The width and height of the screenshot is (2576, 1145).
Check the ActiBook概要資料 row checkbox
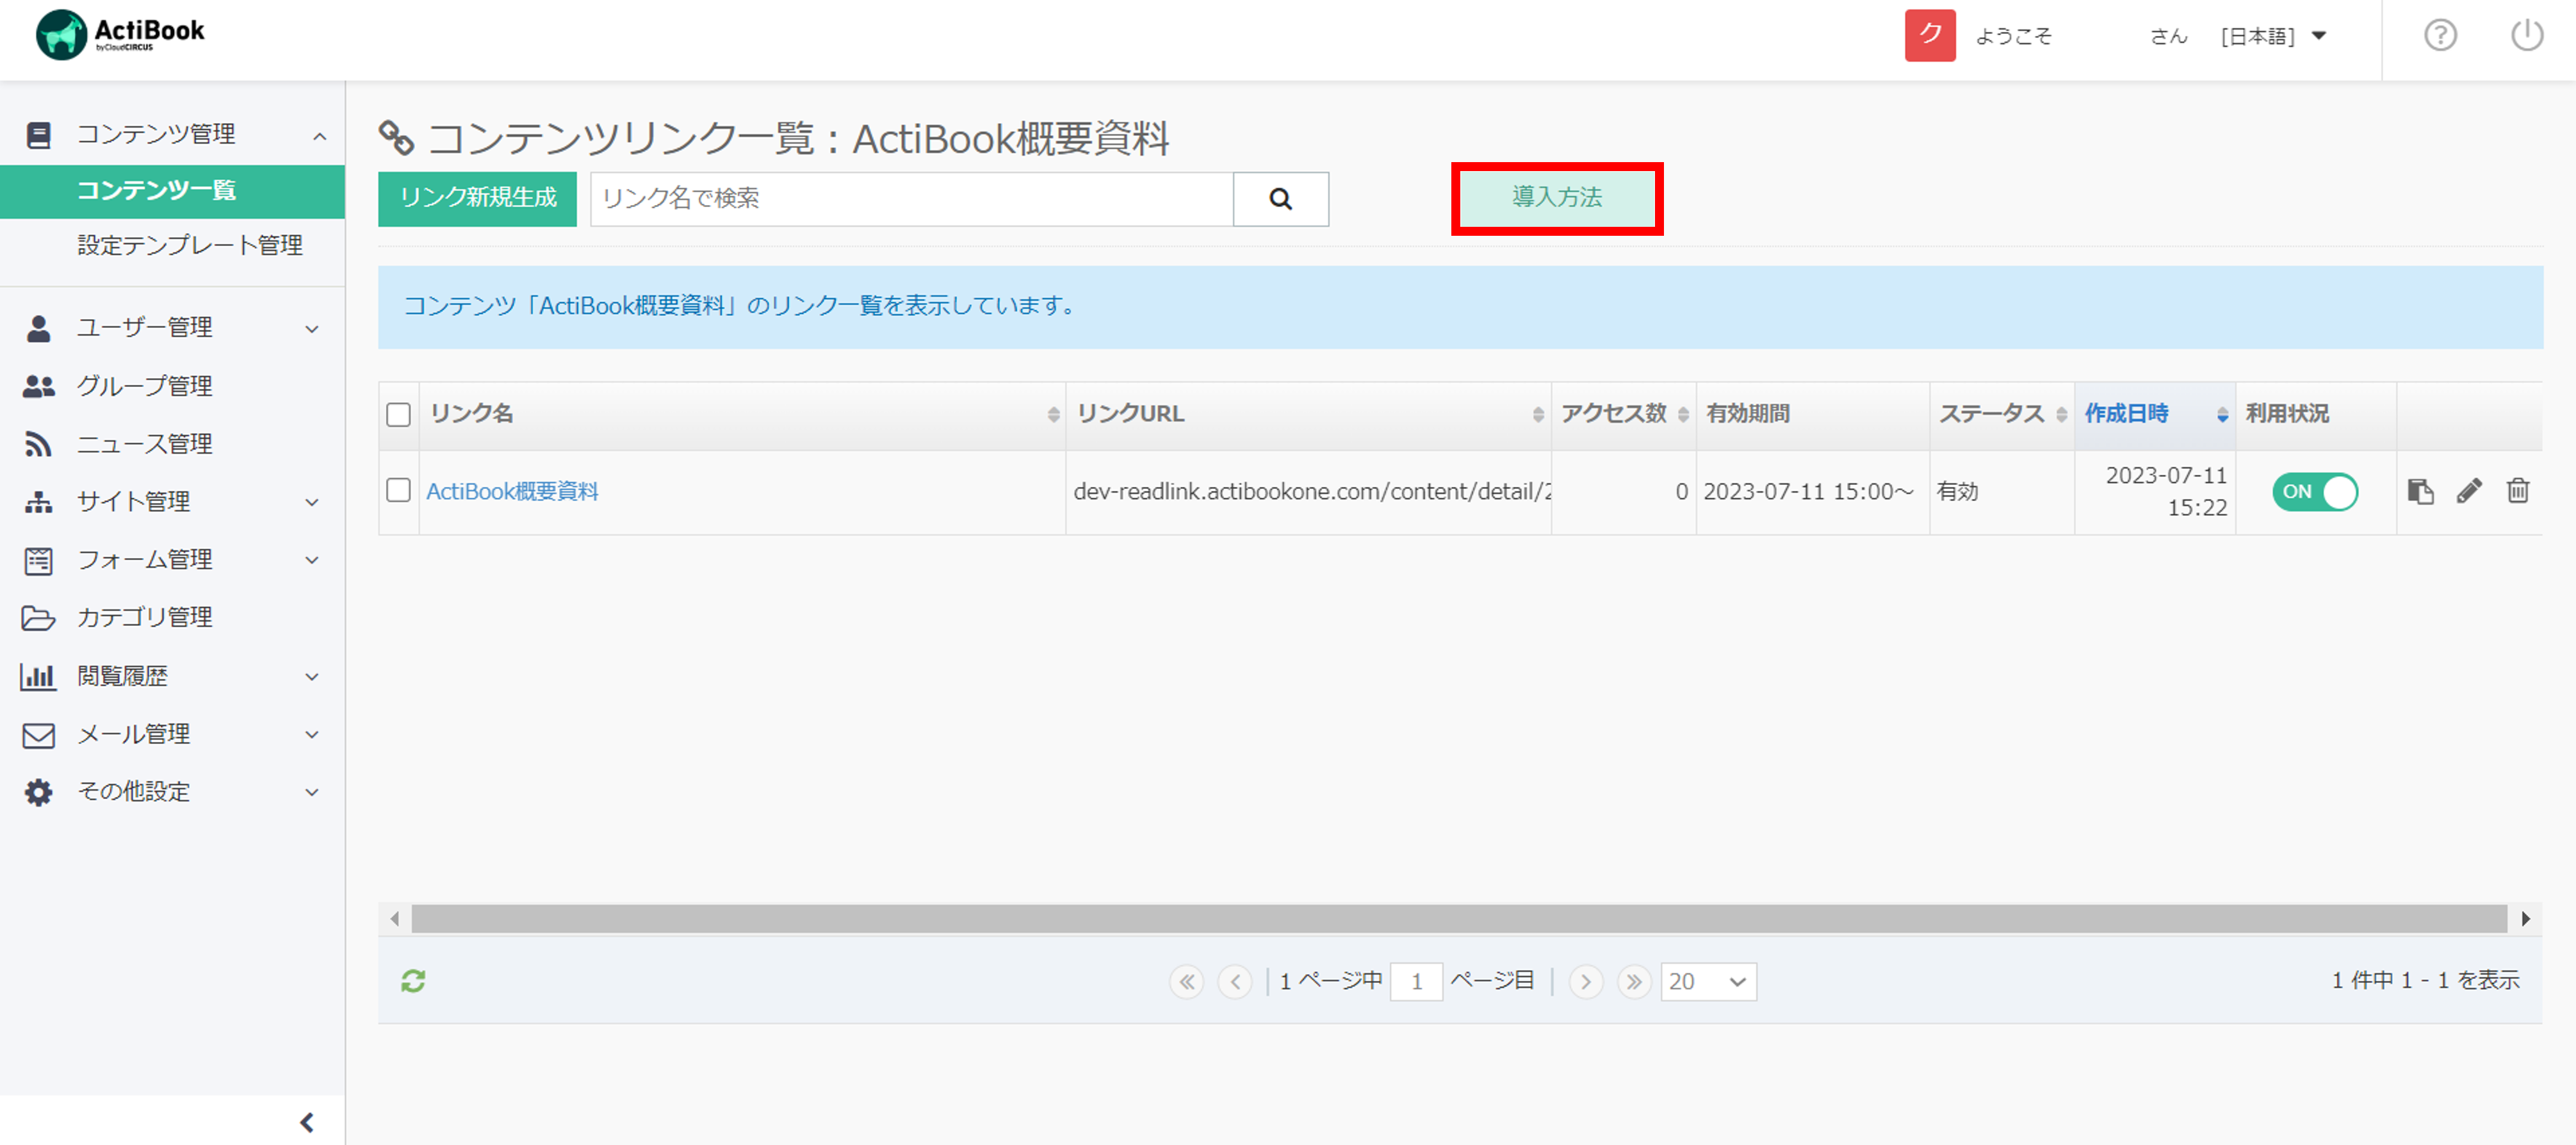coord(398,490)
